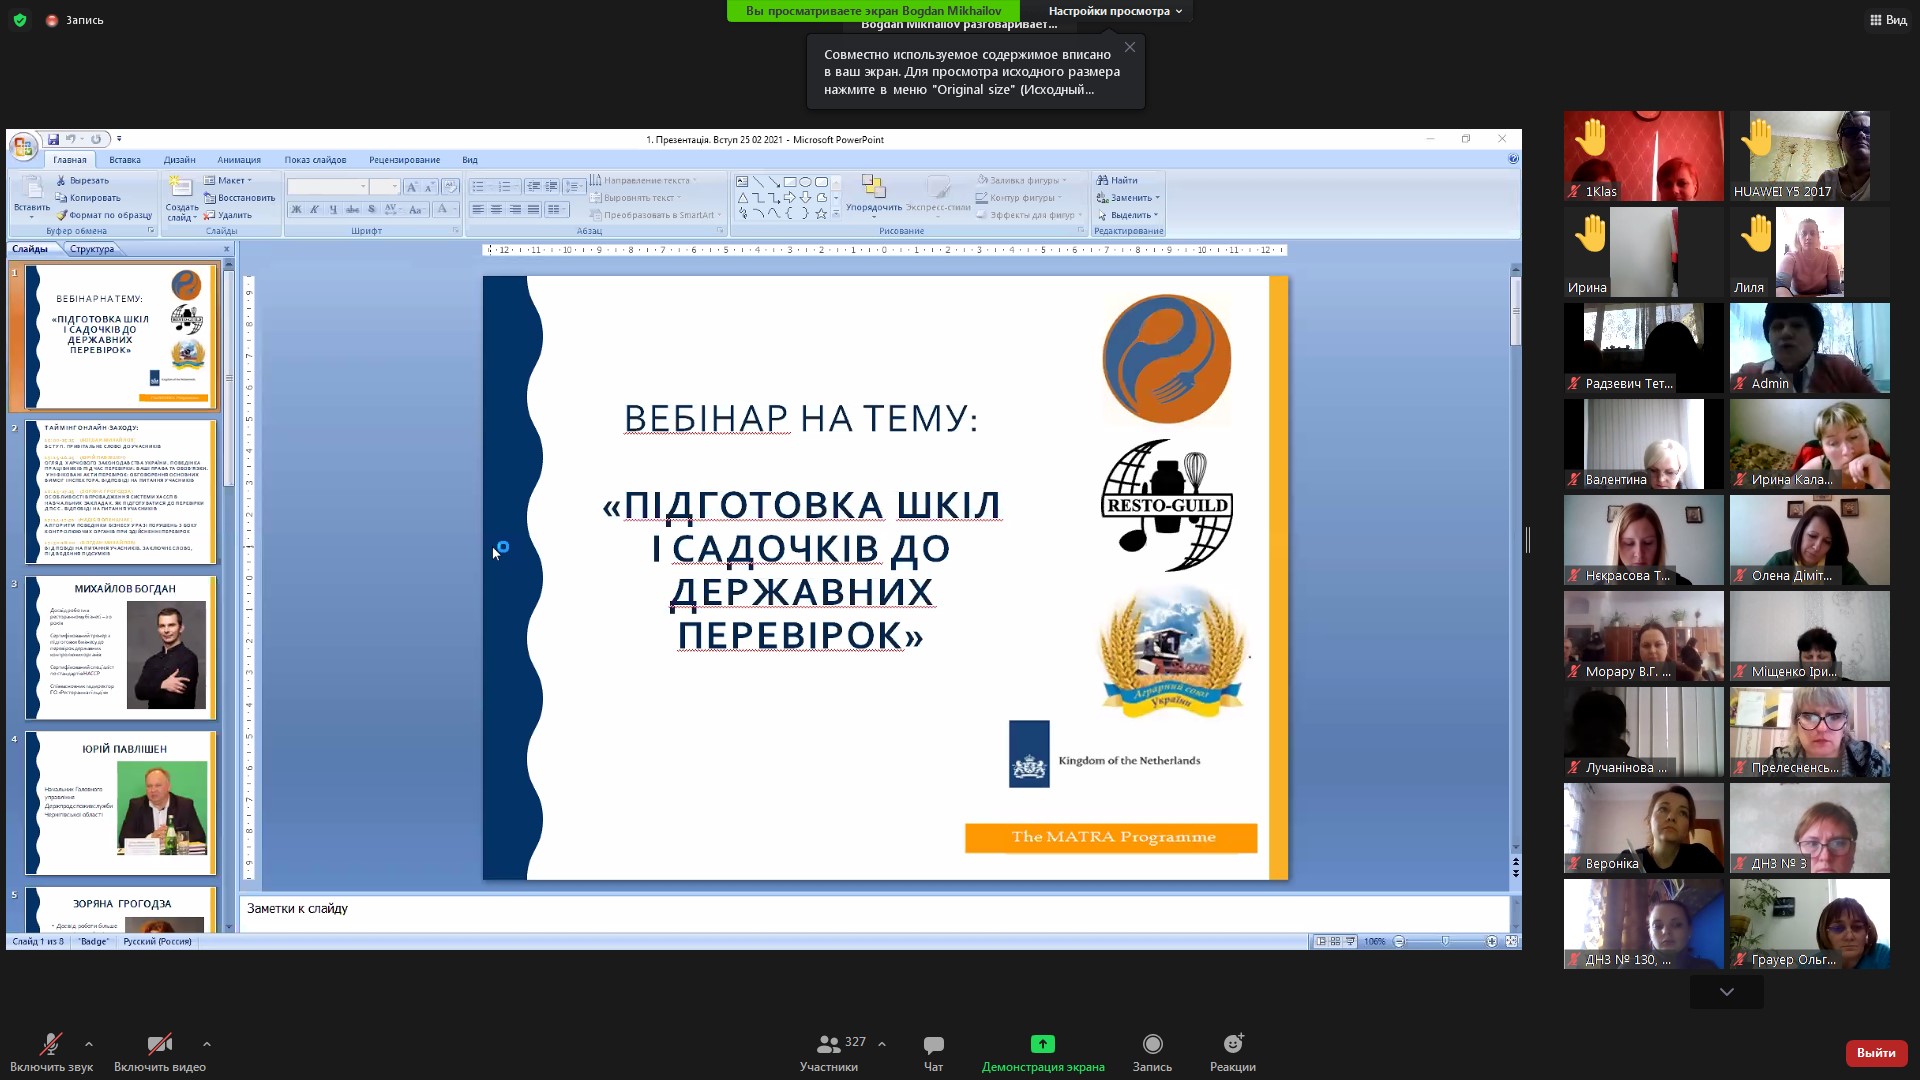Screen dimensions: 1920x1080
Task: Switch to normal view in status bar
Action: click(1321, 942)
